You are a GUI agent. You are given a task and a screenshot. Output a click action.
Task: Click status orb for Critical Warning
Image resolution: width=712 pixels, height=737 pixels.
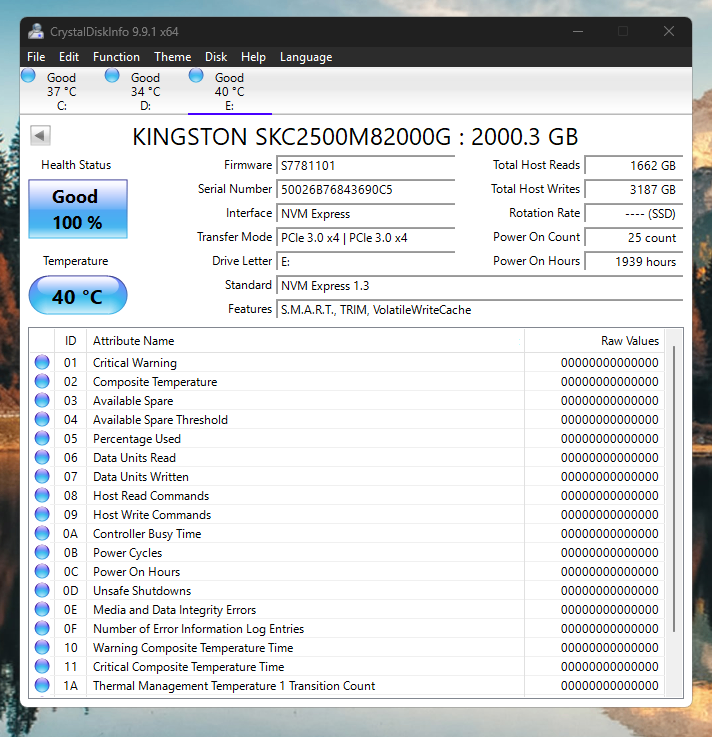tap(42, 362)
